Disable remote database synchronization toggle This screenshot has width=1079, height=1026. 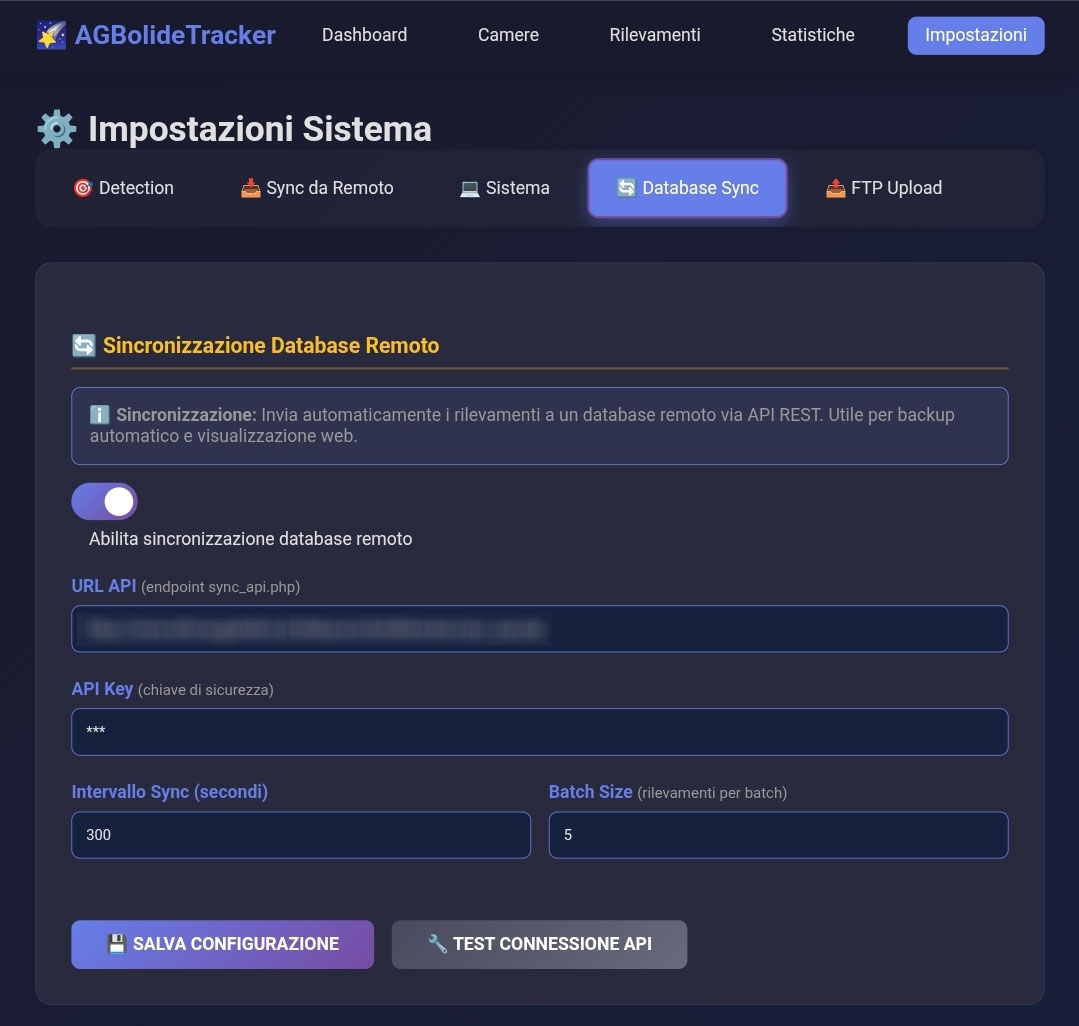[x=105, y=502]
